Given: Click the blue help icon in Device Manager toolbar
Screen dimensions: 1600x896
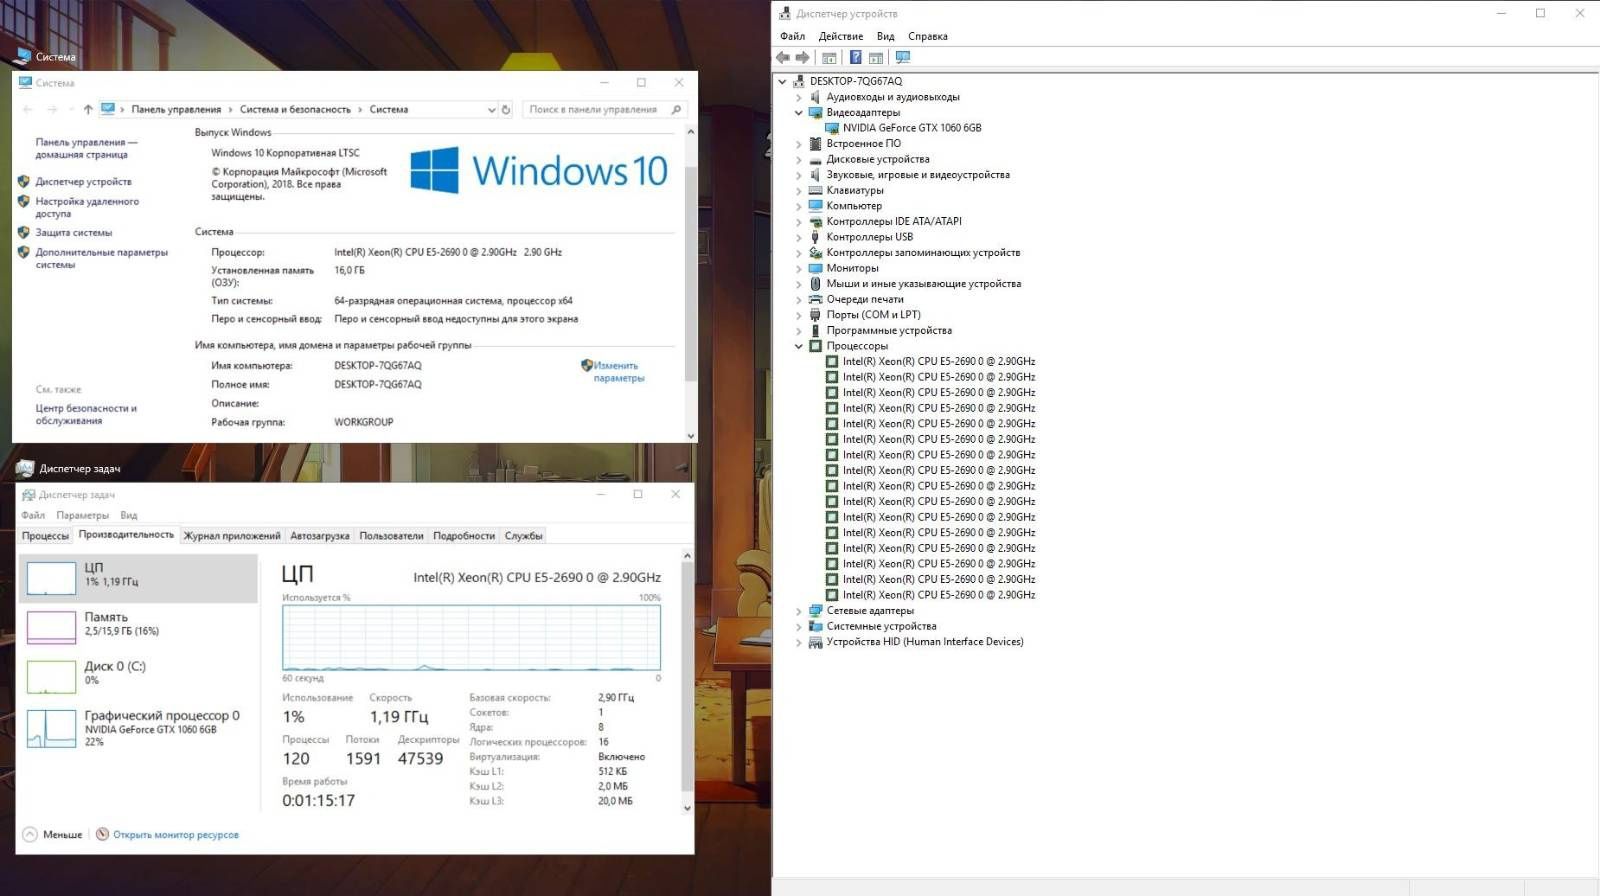Looking at the screenshot, I should tap(856, 58).
